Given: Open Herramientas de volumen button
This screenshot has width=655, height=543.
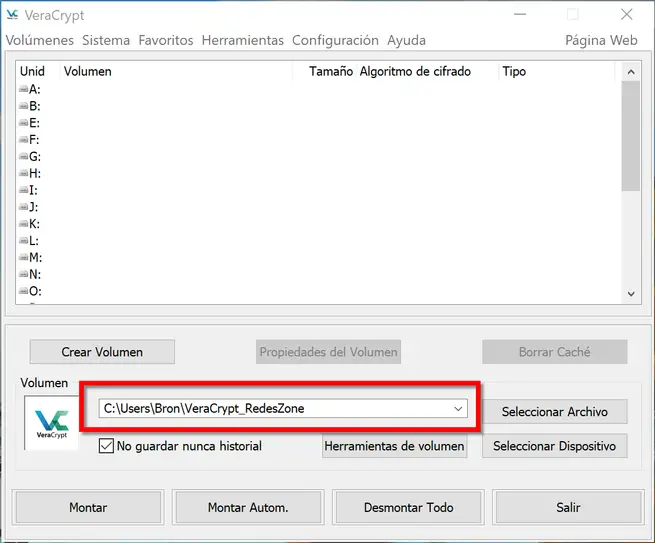Looking at the screenshot, I should click(x=394, y=446).
